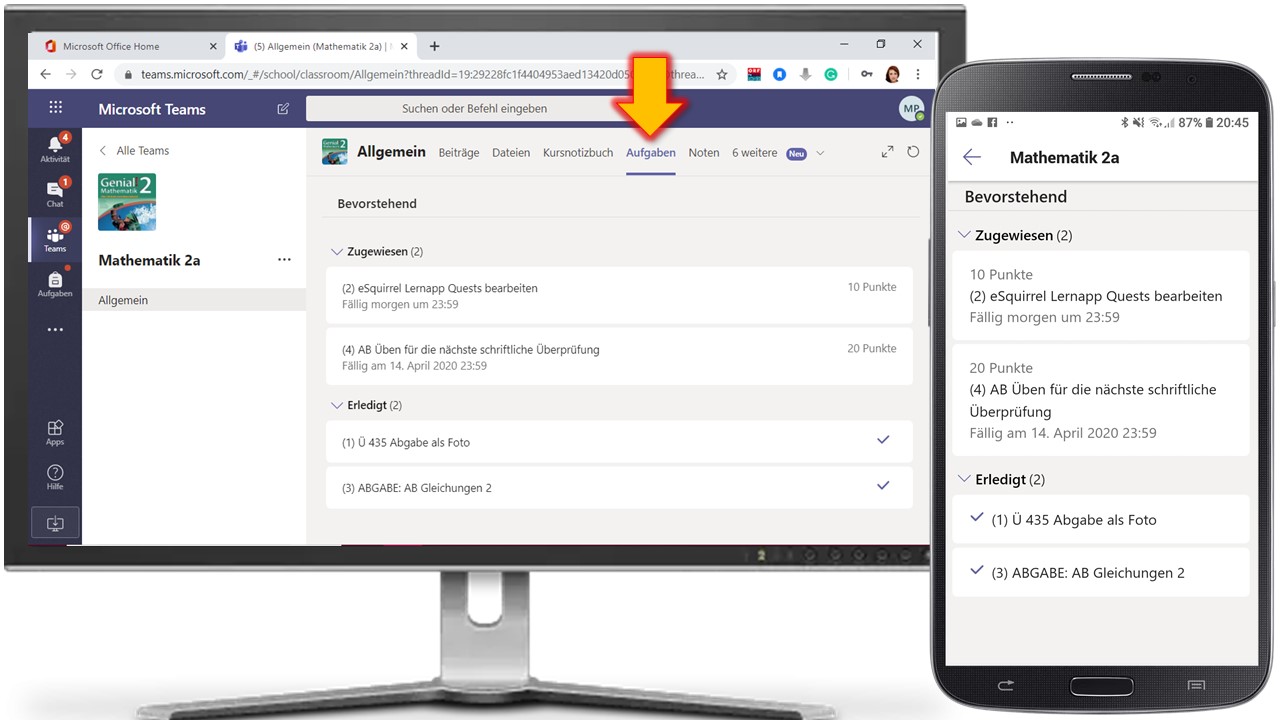Tap the back arrow on phone
The width and height of the screenshot is (1280, 720).
click(971, 157)
